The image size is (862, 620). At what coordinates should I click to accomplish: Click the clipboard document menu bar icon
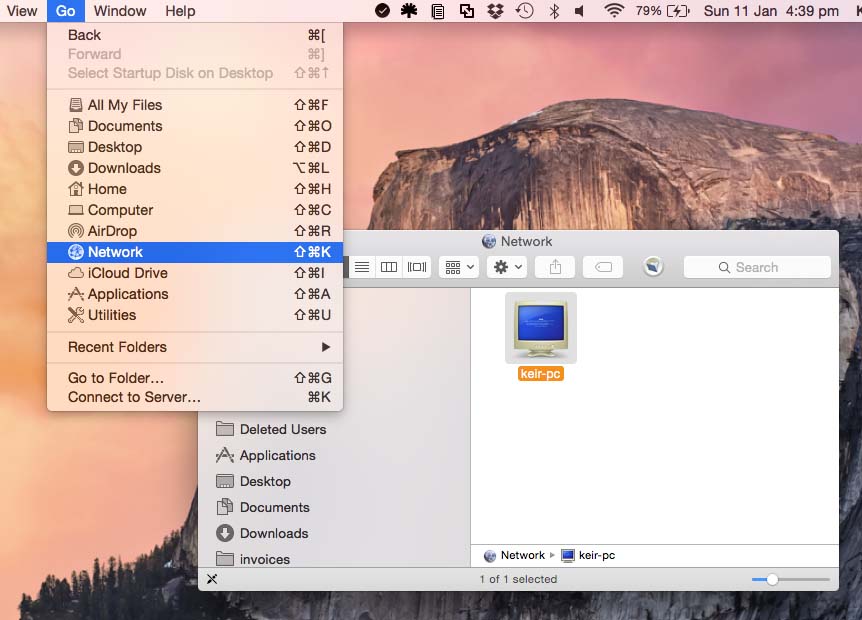point(438,11)
